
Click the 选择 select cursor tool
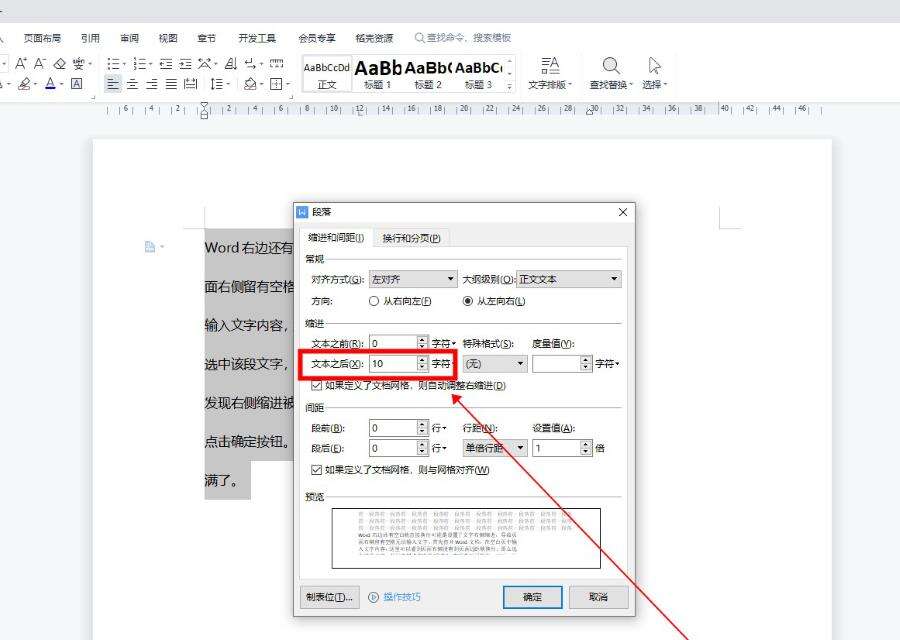[654, 73]
